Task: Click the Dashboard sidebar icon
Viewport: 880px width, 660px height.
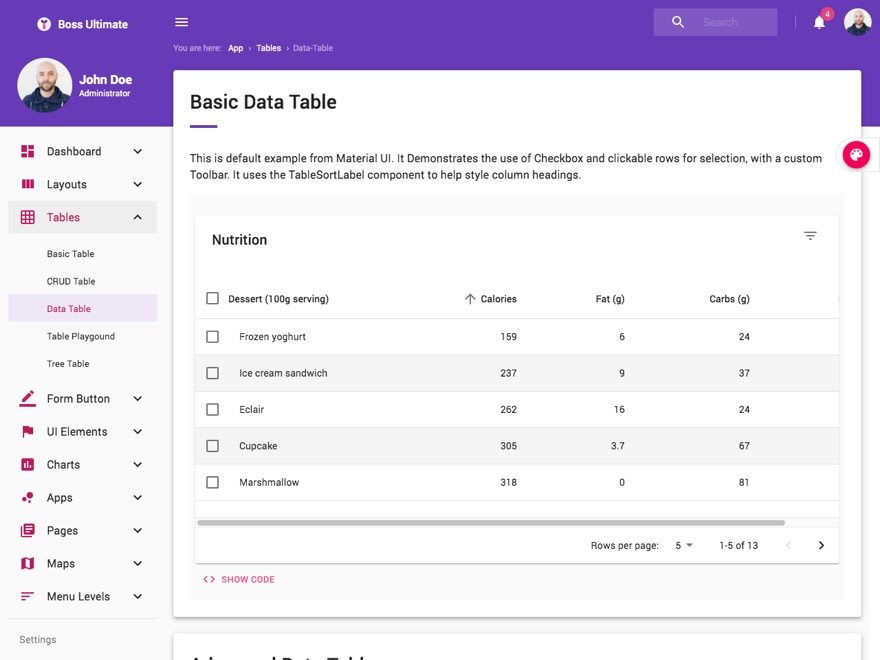Action: pos(28,151)
